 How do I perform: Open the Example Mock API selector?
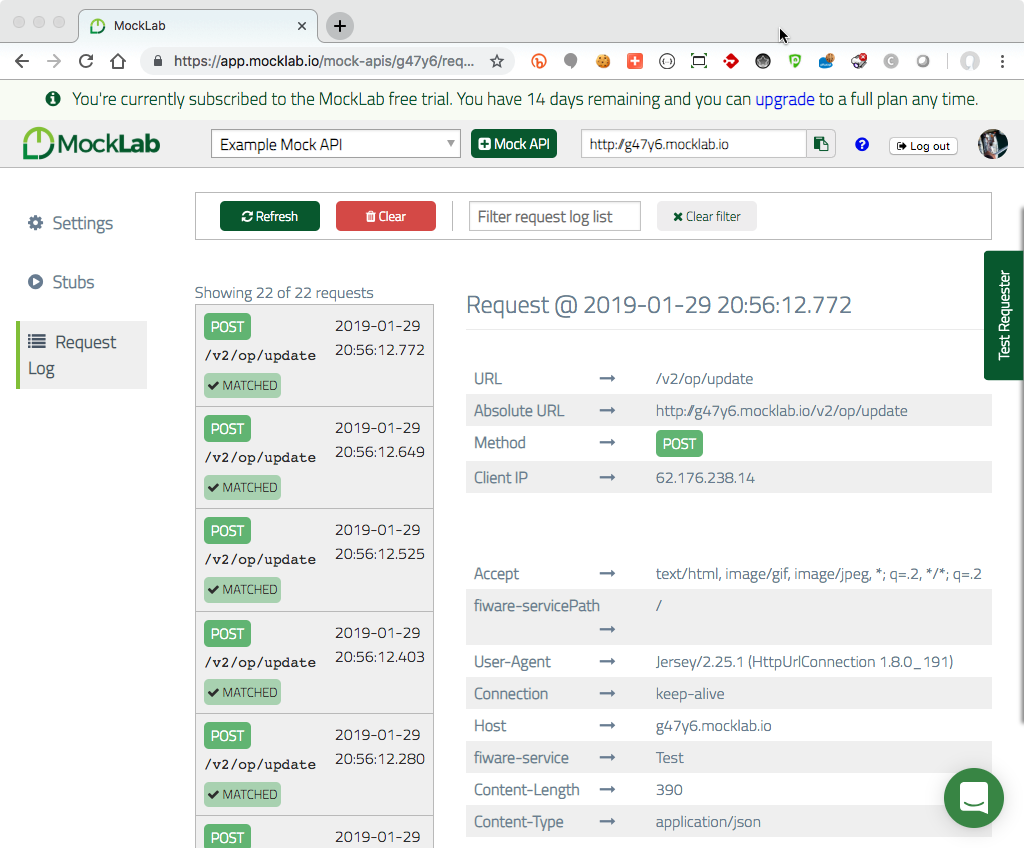(x=335, y=143)
